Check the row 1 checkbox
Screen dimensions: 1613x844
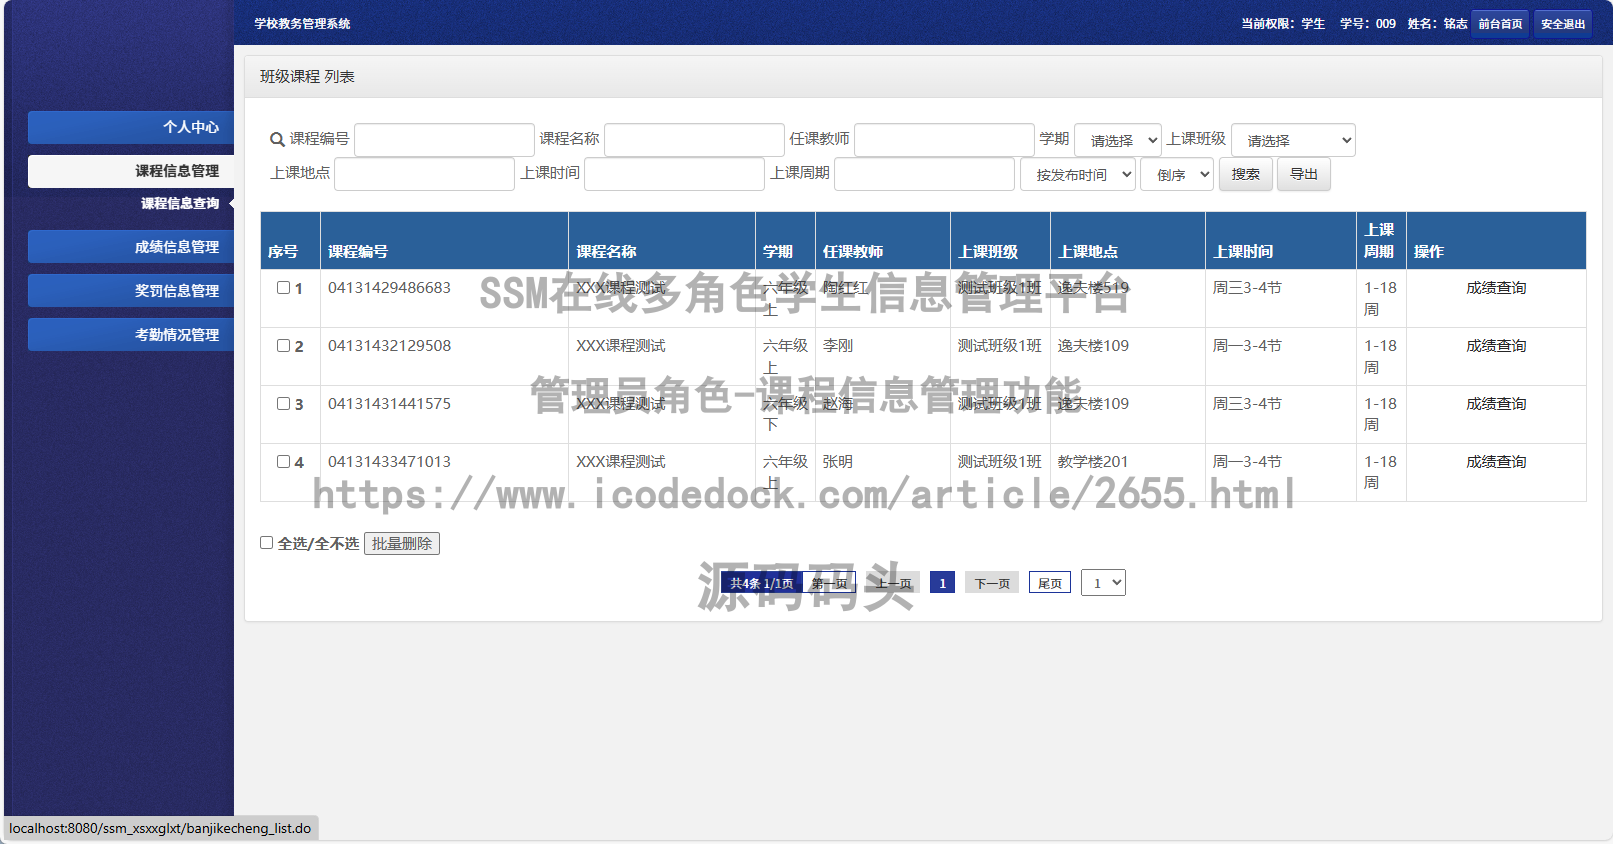[283, 288]
